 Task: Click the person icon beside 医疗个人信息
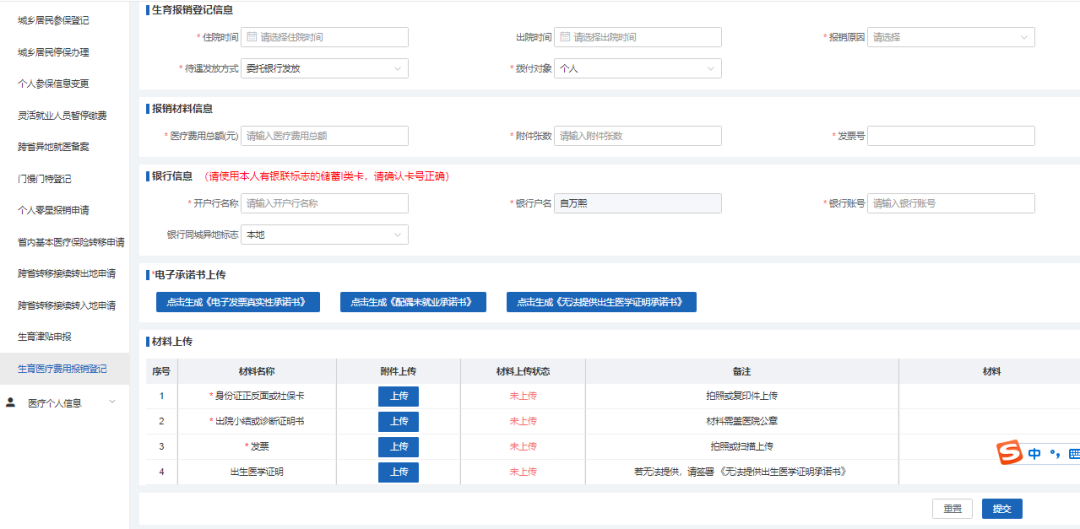10,403
